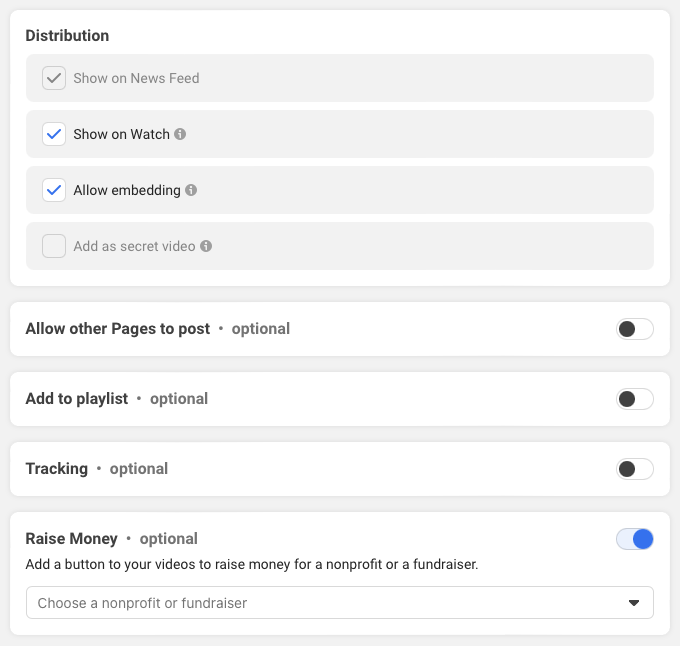Click the Show on News Feed checkbox
680x646 pixels.
point(54,78)
